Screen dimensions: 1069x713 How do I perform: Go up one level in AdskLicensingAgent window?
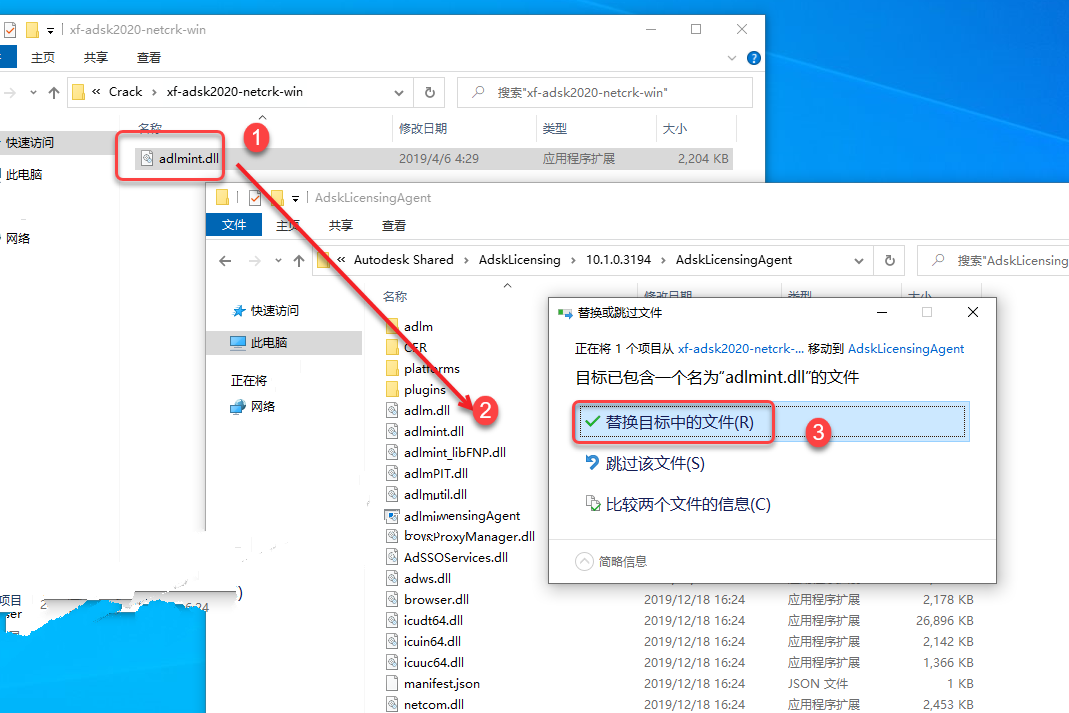point(299,260)
